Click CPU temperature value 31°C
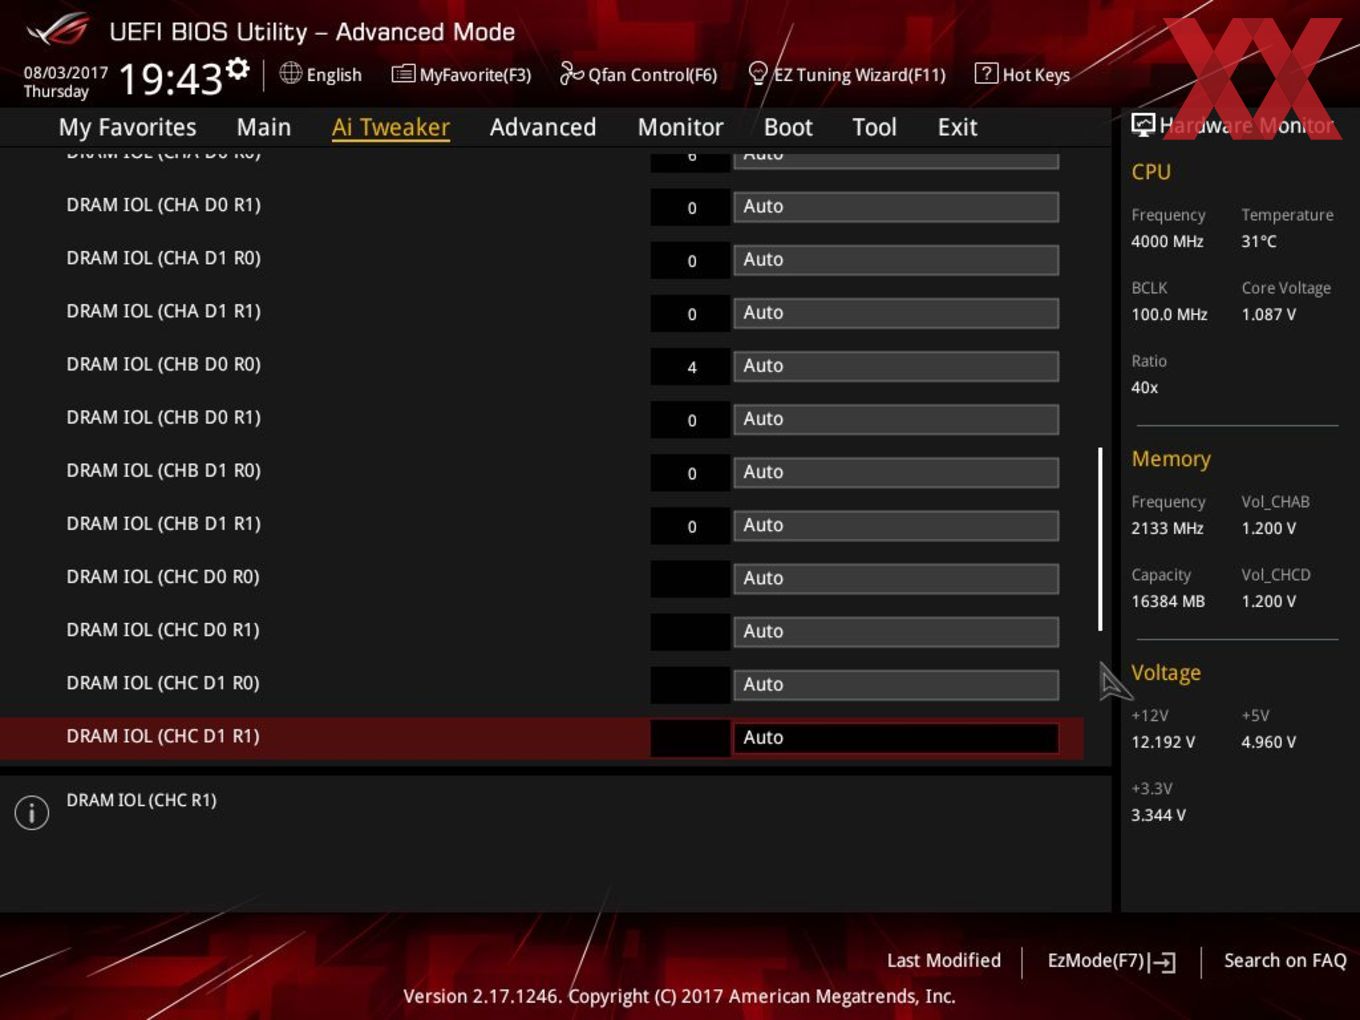The height and width of the screenshot is (1020, 1360). (1259, 241)
